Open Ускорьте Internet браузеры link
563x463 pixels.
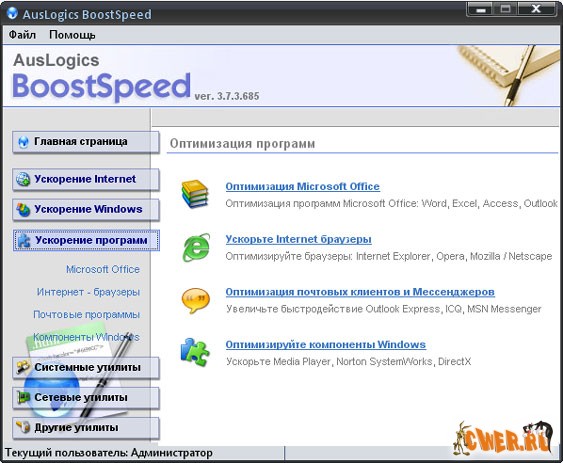(298, 239)
